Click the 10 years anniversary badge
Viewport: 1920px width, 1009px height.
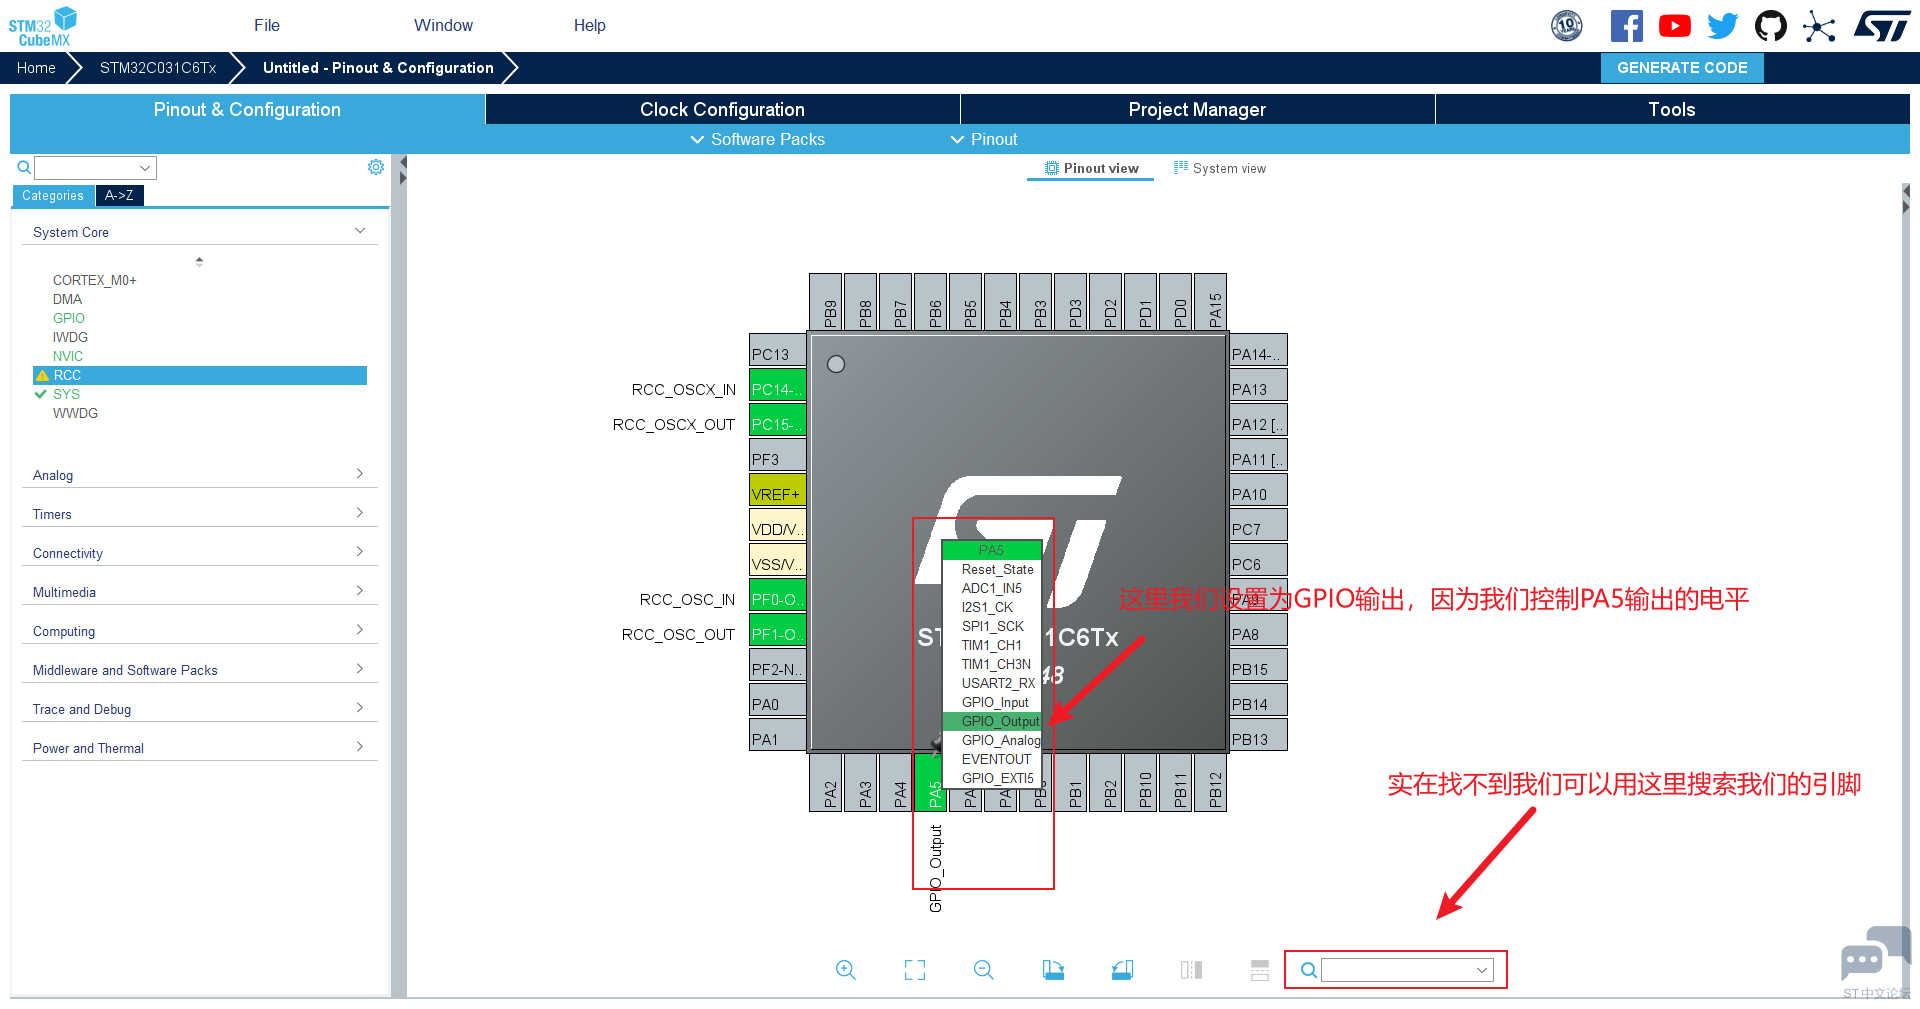point(1567,26)
